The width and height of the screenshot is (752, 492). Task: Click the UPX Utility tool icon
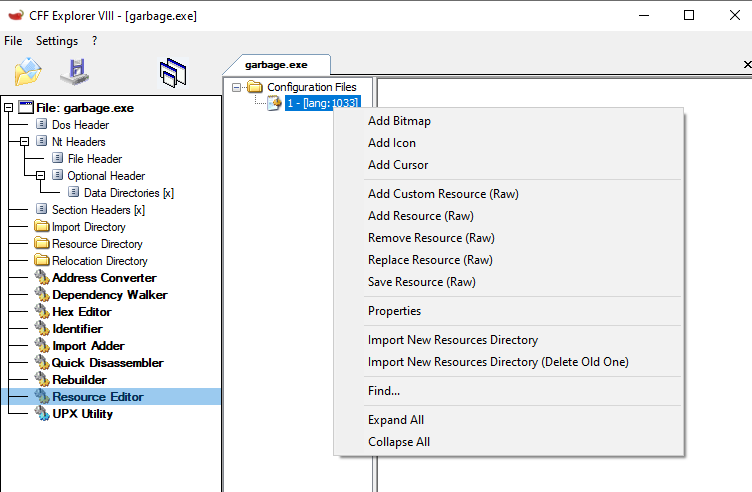pos(42,413)
